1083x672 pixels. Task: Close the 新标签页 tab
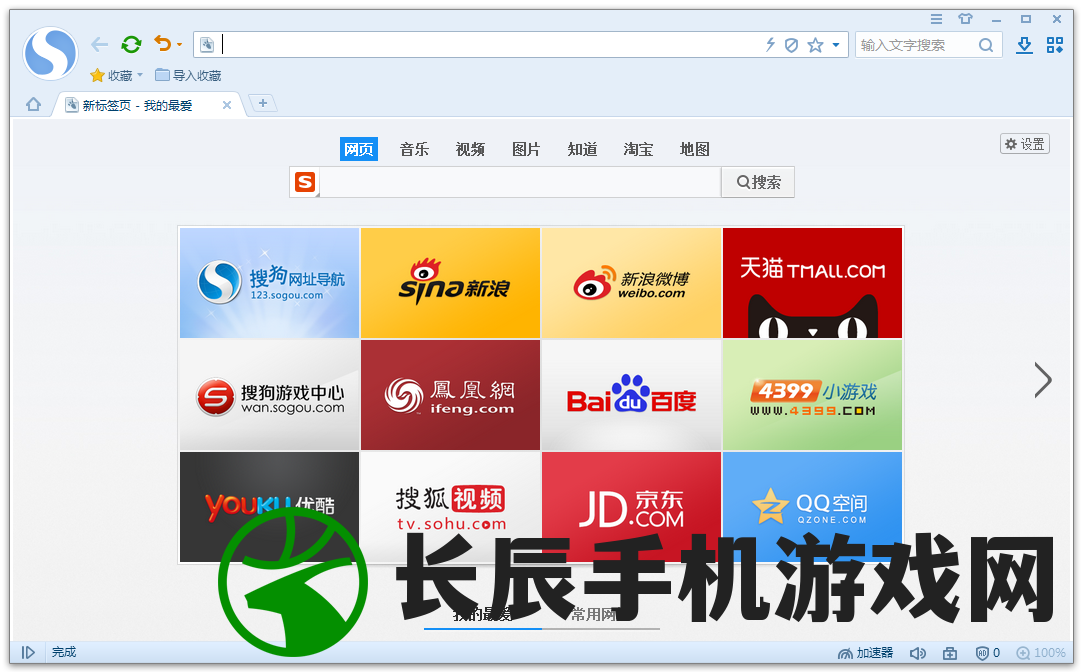tap(227, 105)
